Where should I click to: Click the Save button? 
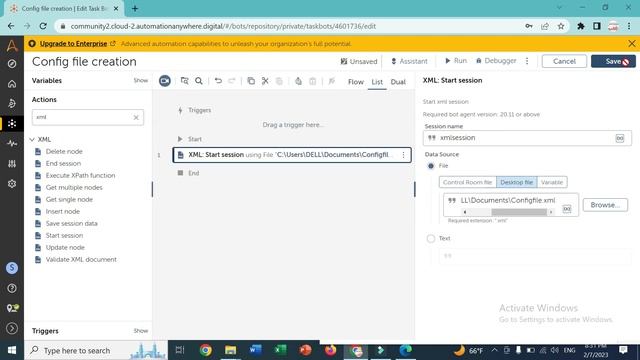pyautogui.click(x=613, y=61)
